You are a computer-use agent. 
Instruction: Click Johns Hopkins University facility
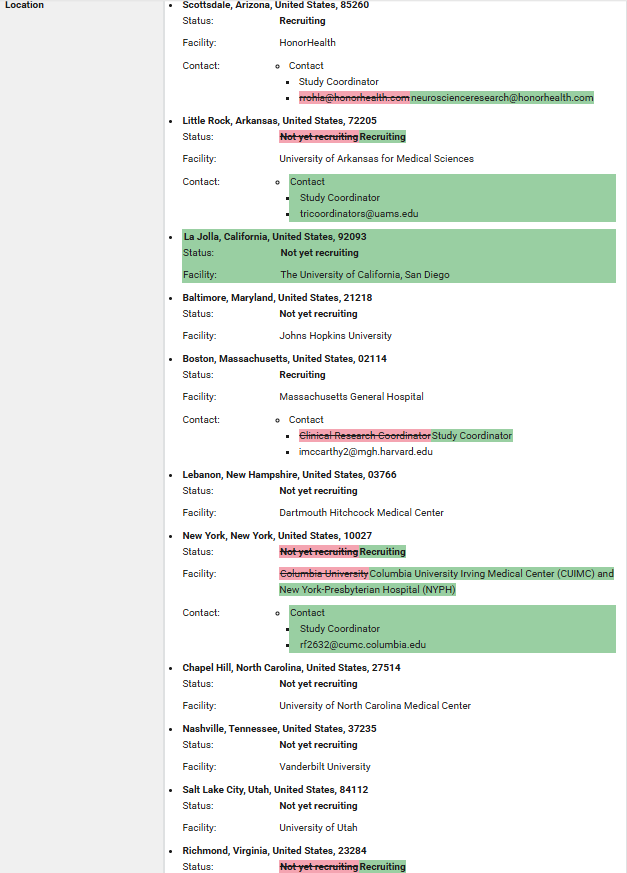(335, 336)
